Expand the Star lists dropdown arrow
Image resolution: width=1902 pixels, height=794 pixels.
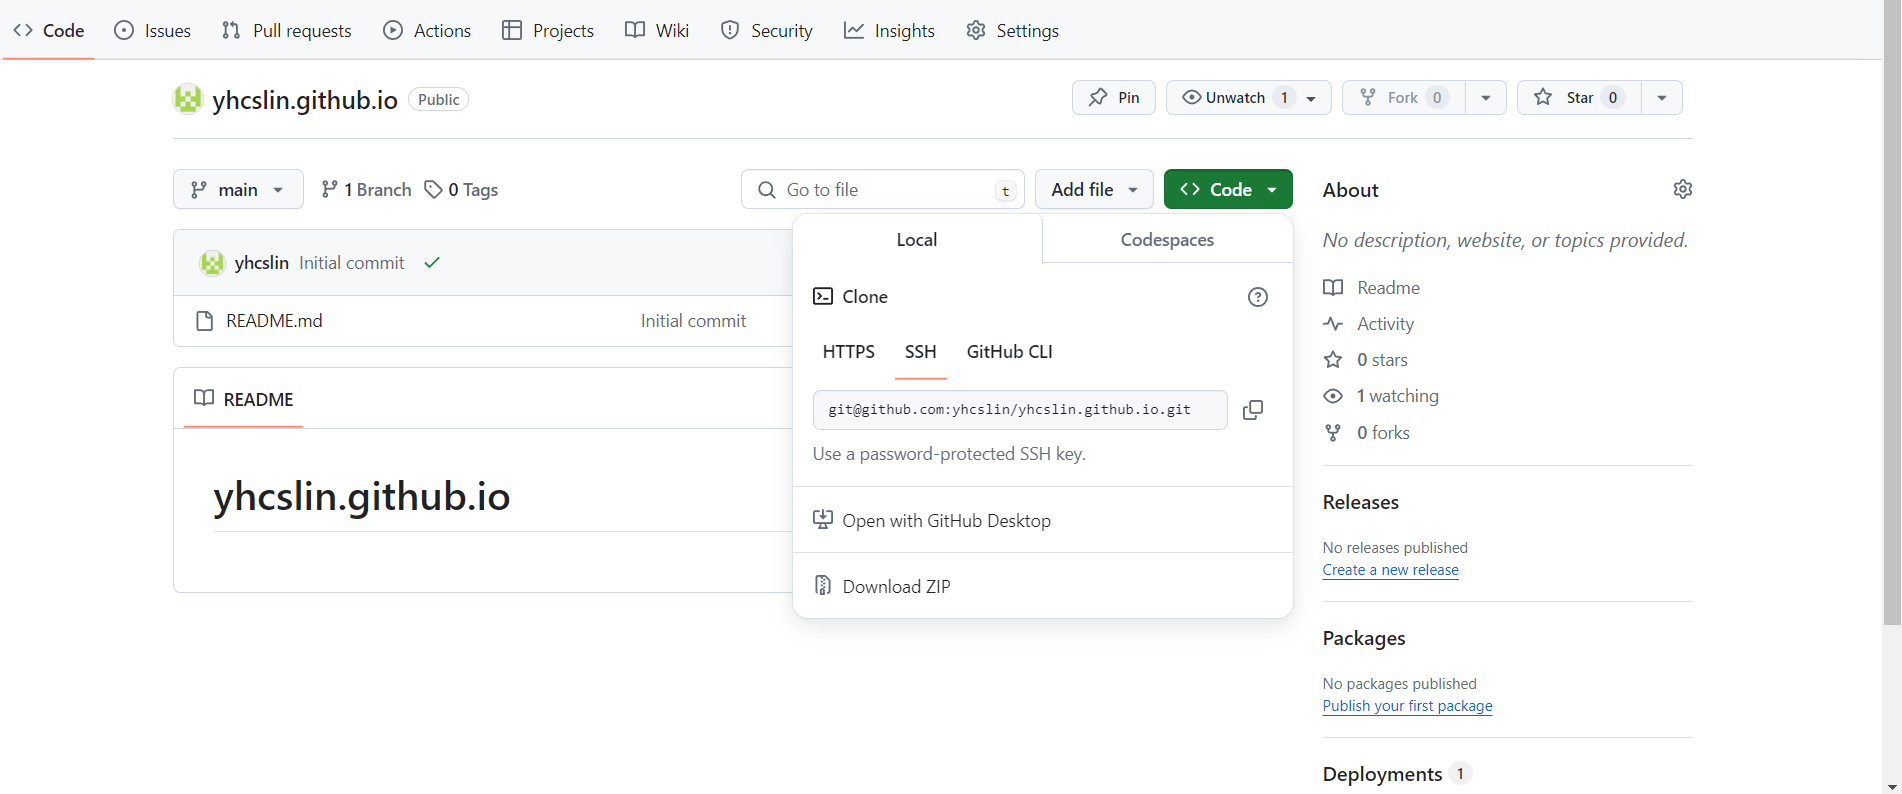pyautogui.click(x=1662, y=97)
